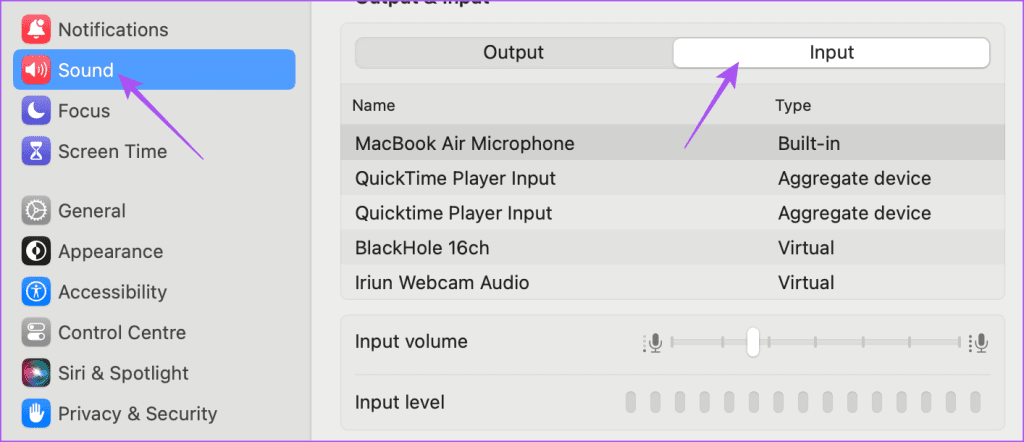
Task: Click the Appearance icon in sidebar
Action: click(36, 251)
